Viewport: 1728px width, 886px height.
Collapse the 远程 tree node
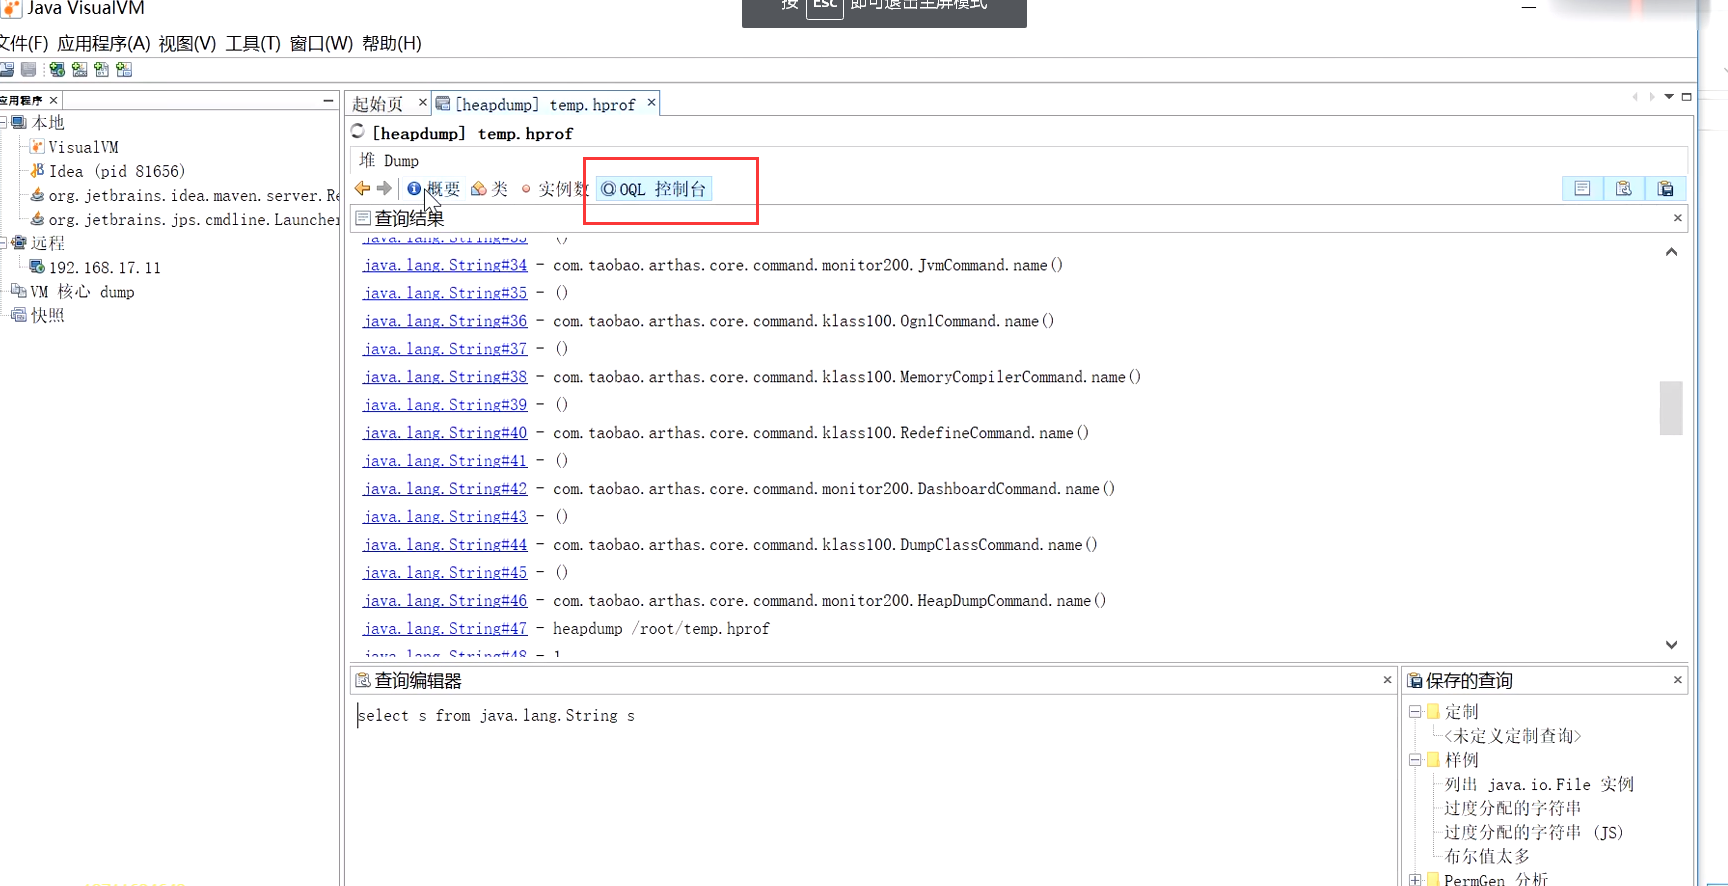pyautogui.click(x=3, y=242)
